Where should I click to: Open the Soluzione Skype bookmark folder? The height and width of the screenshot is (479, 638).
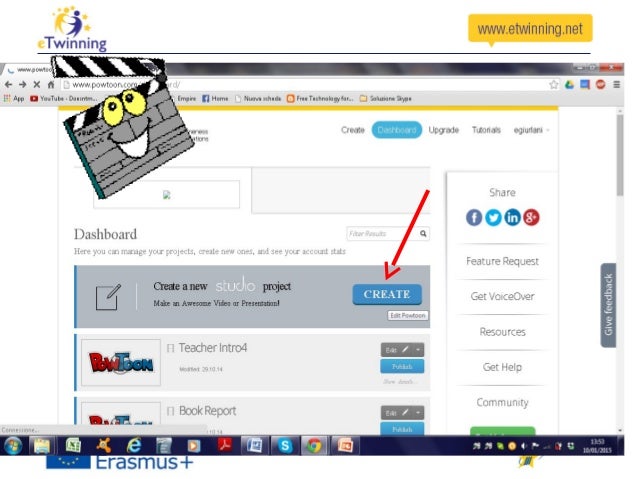pos(386,98)
